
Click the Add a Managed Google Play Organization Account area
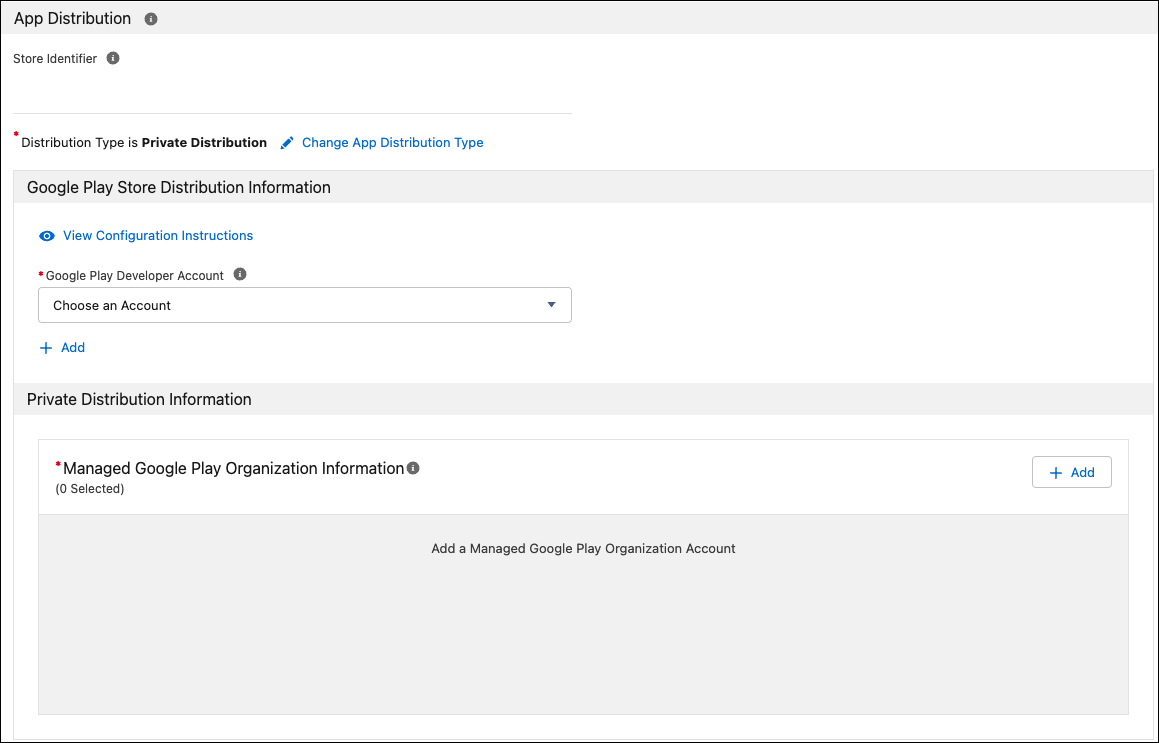click(x=583, y=548)
